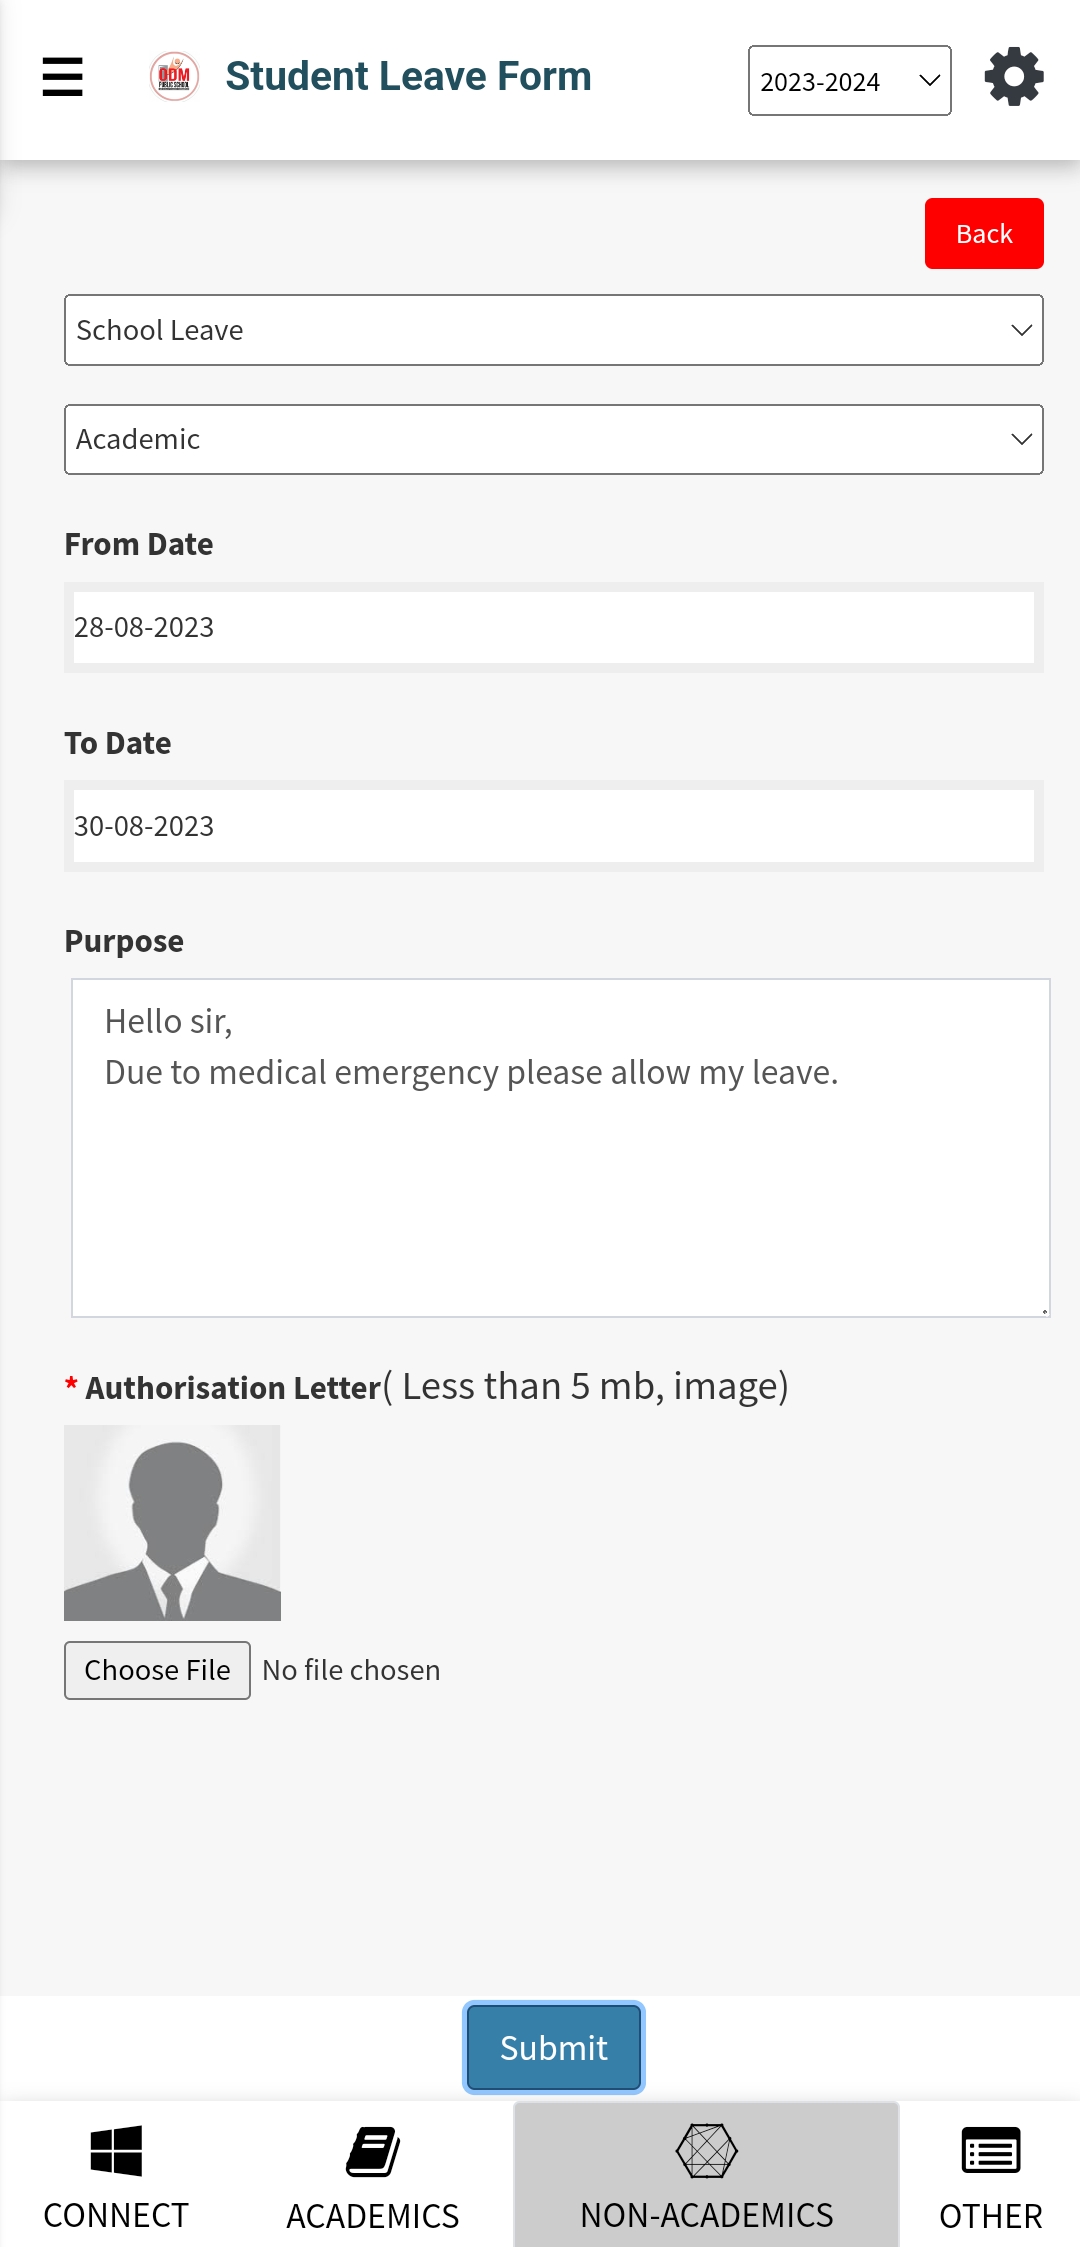Click the ODM school logo
This screenshot has height=2247, width=1080.
click(x=174, y=77)
